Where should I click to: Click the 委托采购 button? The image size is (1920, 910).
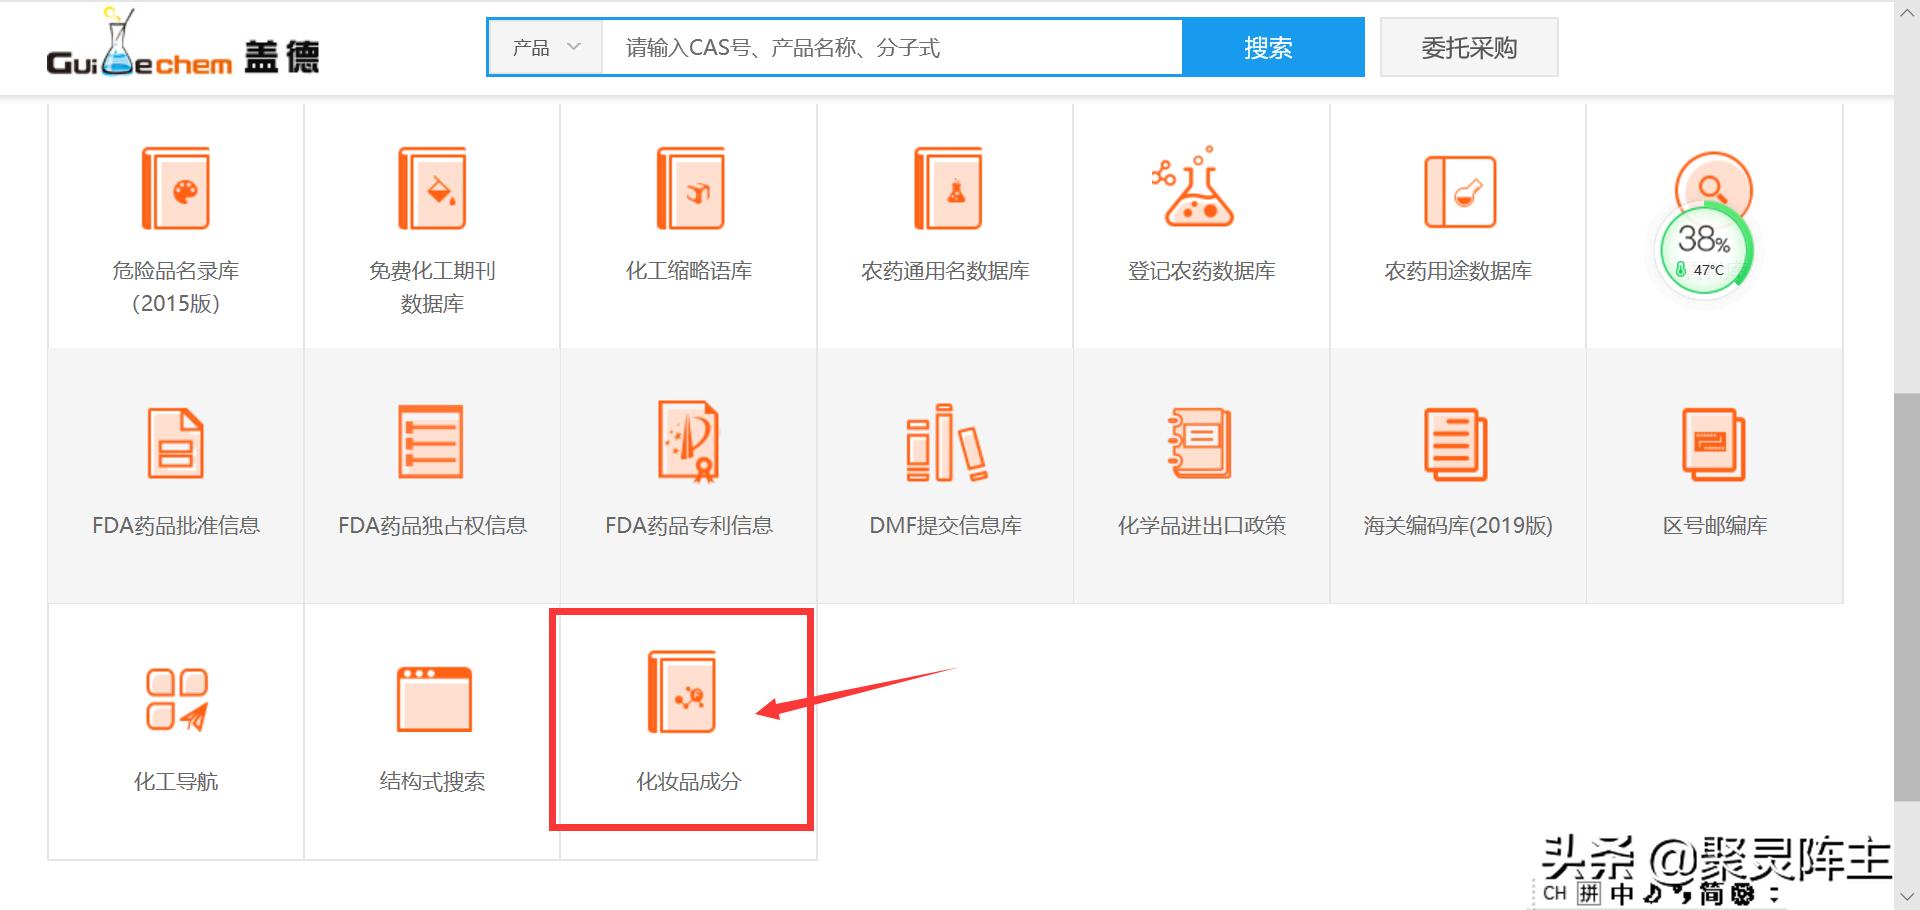click(1468, 46)
